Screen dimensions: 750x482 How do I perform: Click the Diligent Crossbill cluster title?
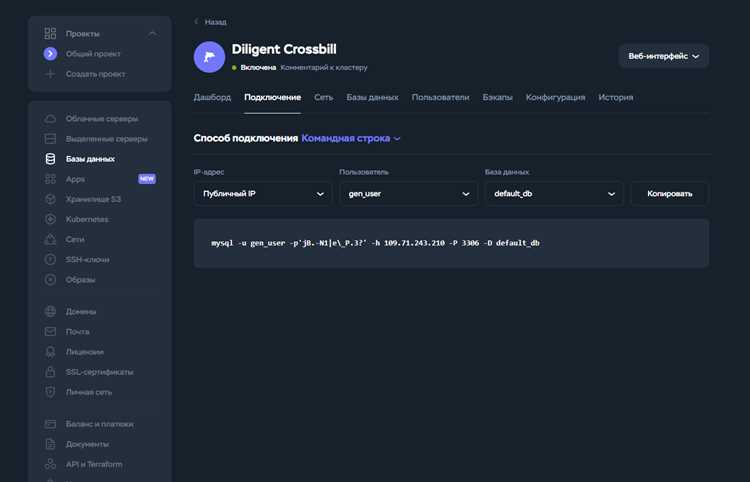pyautogui.click(x=284, y=49)
